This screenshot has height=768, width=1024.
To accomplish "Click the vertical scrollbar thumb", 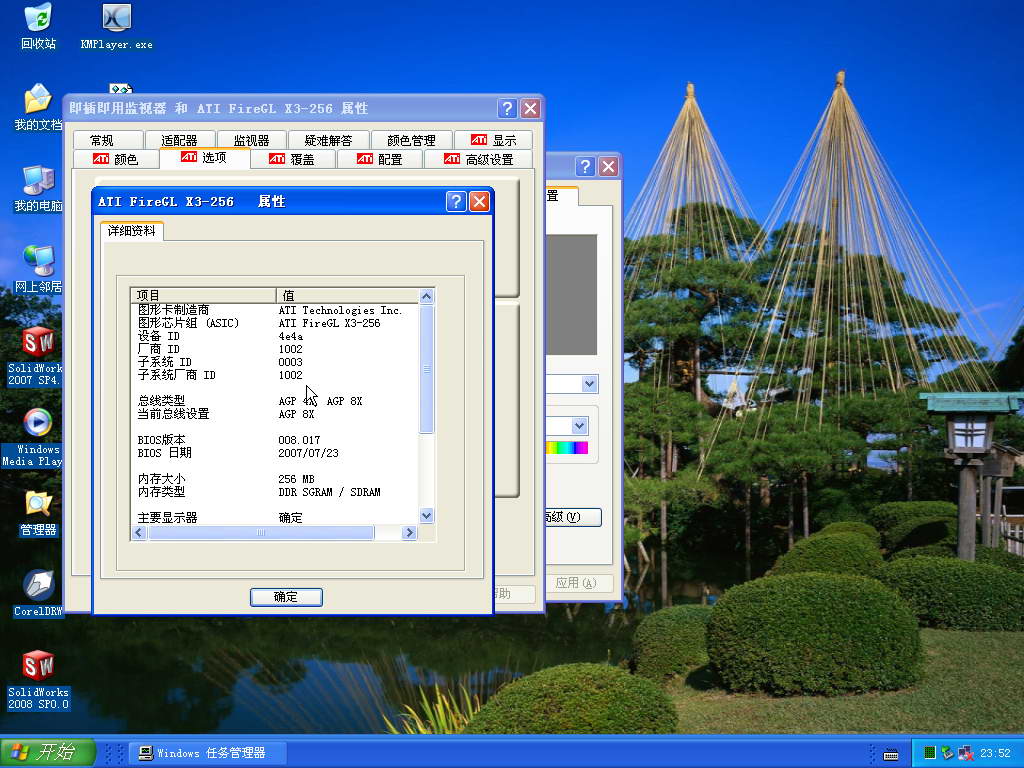I will point(426,370).
